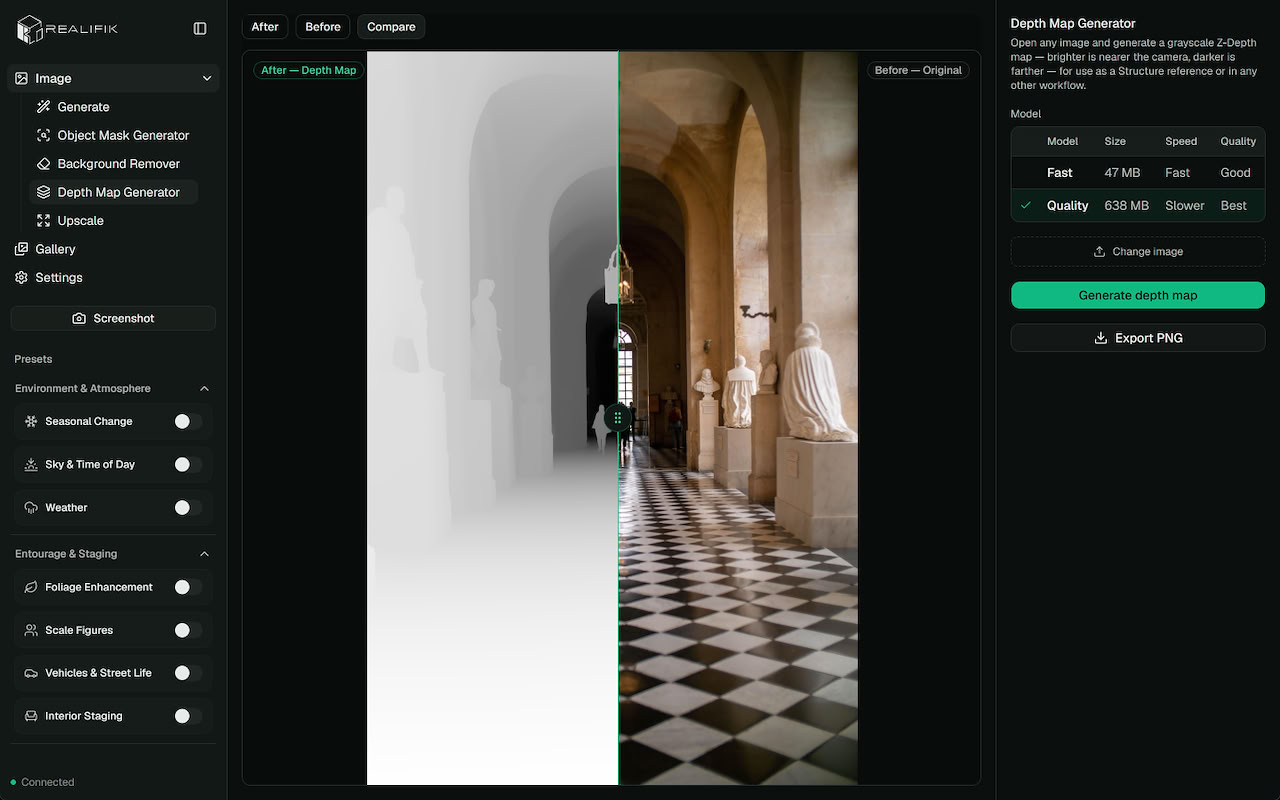Open Object Mask Generator
The height and width of the screenshot is (800, 1280).
coord(112,135)
